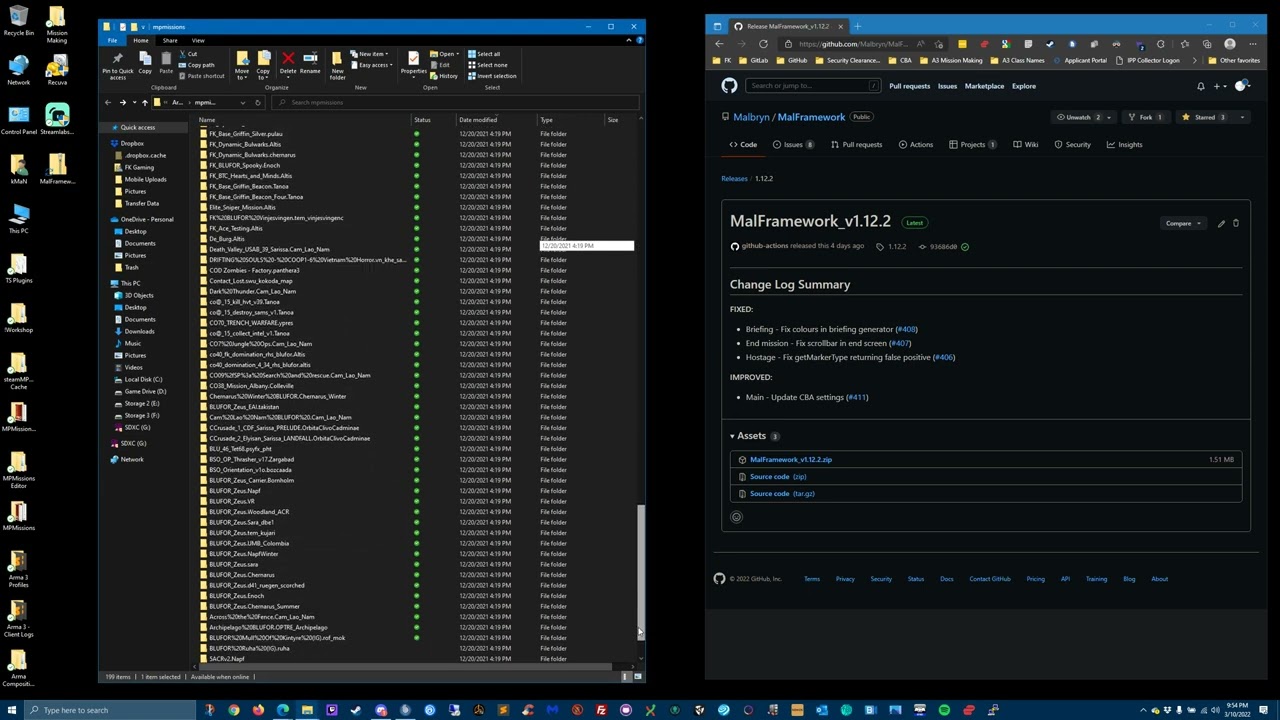1280x720 pixels.
Task: Click the edit pencil icon on the release
Action: (1221, 223)
